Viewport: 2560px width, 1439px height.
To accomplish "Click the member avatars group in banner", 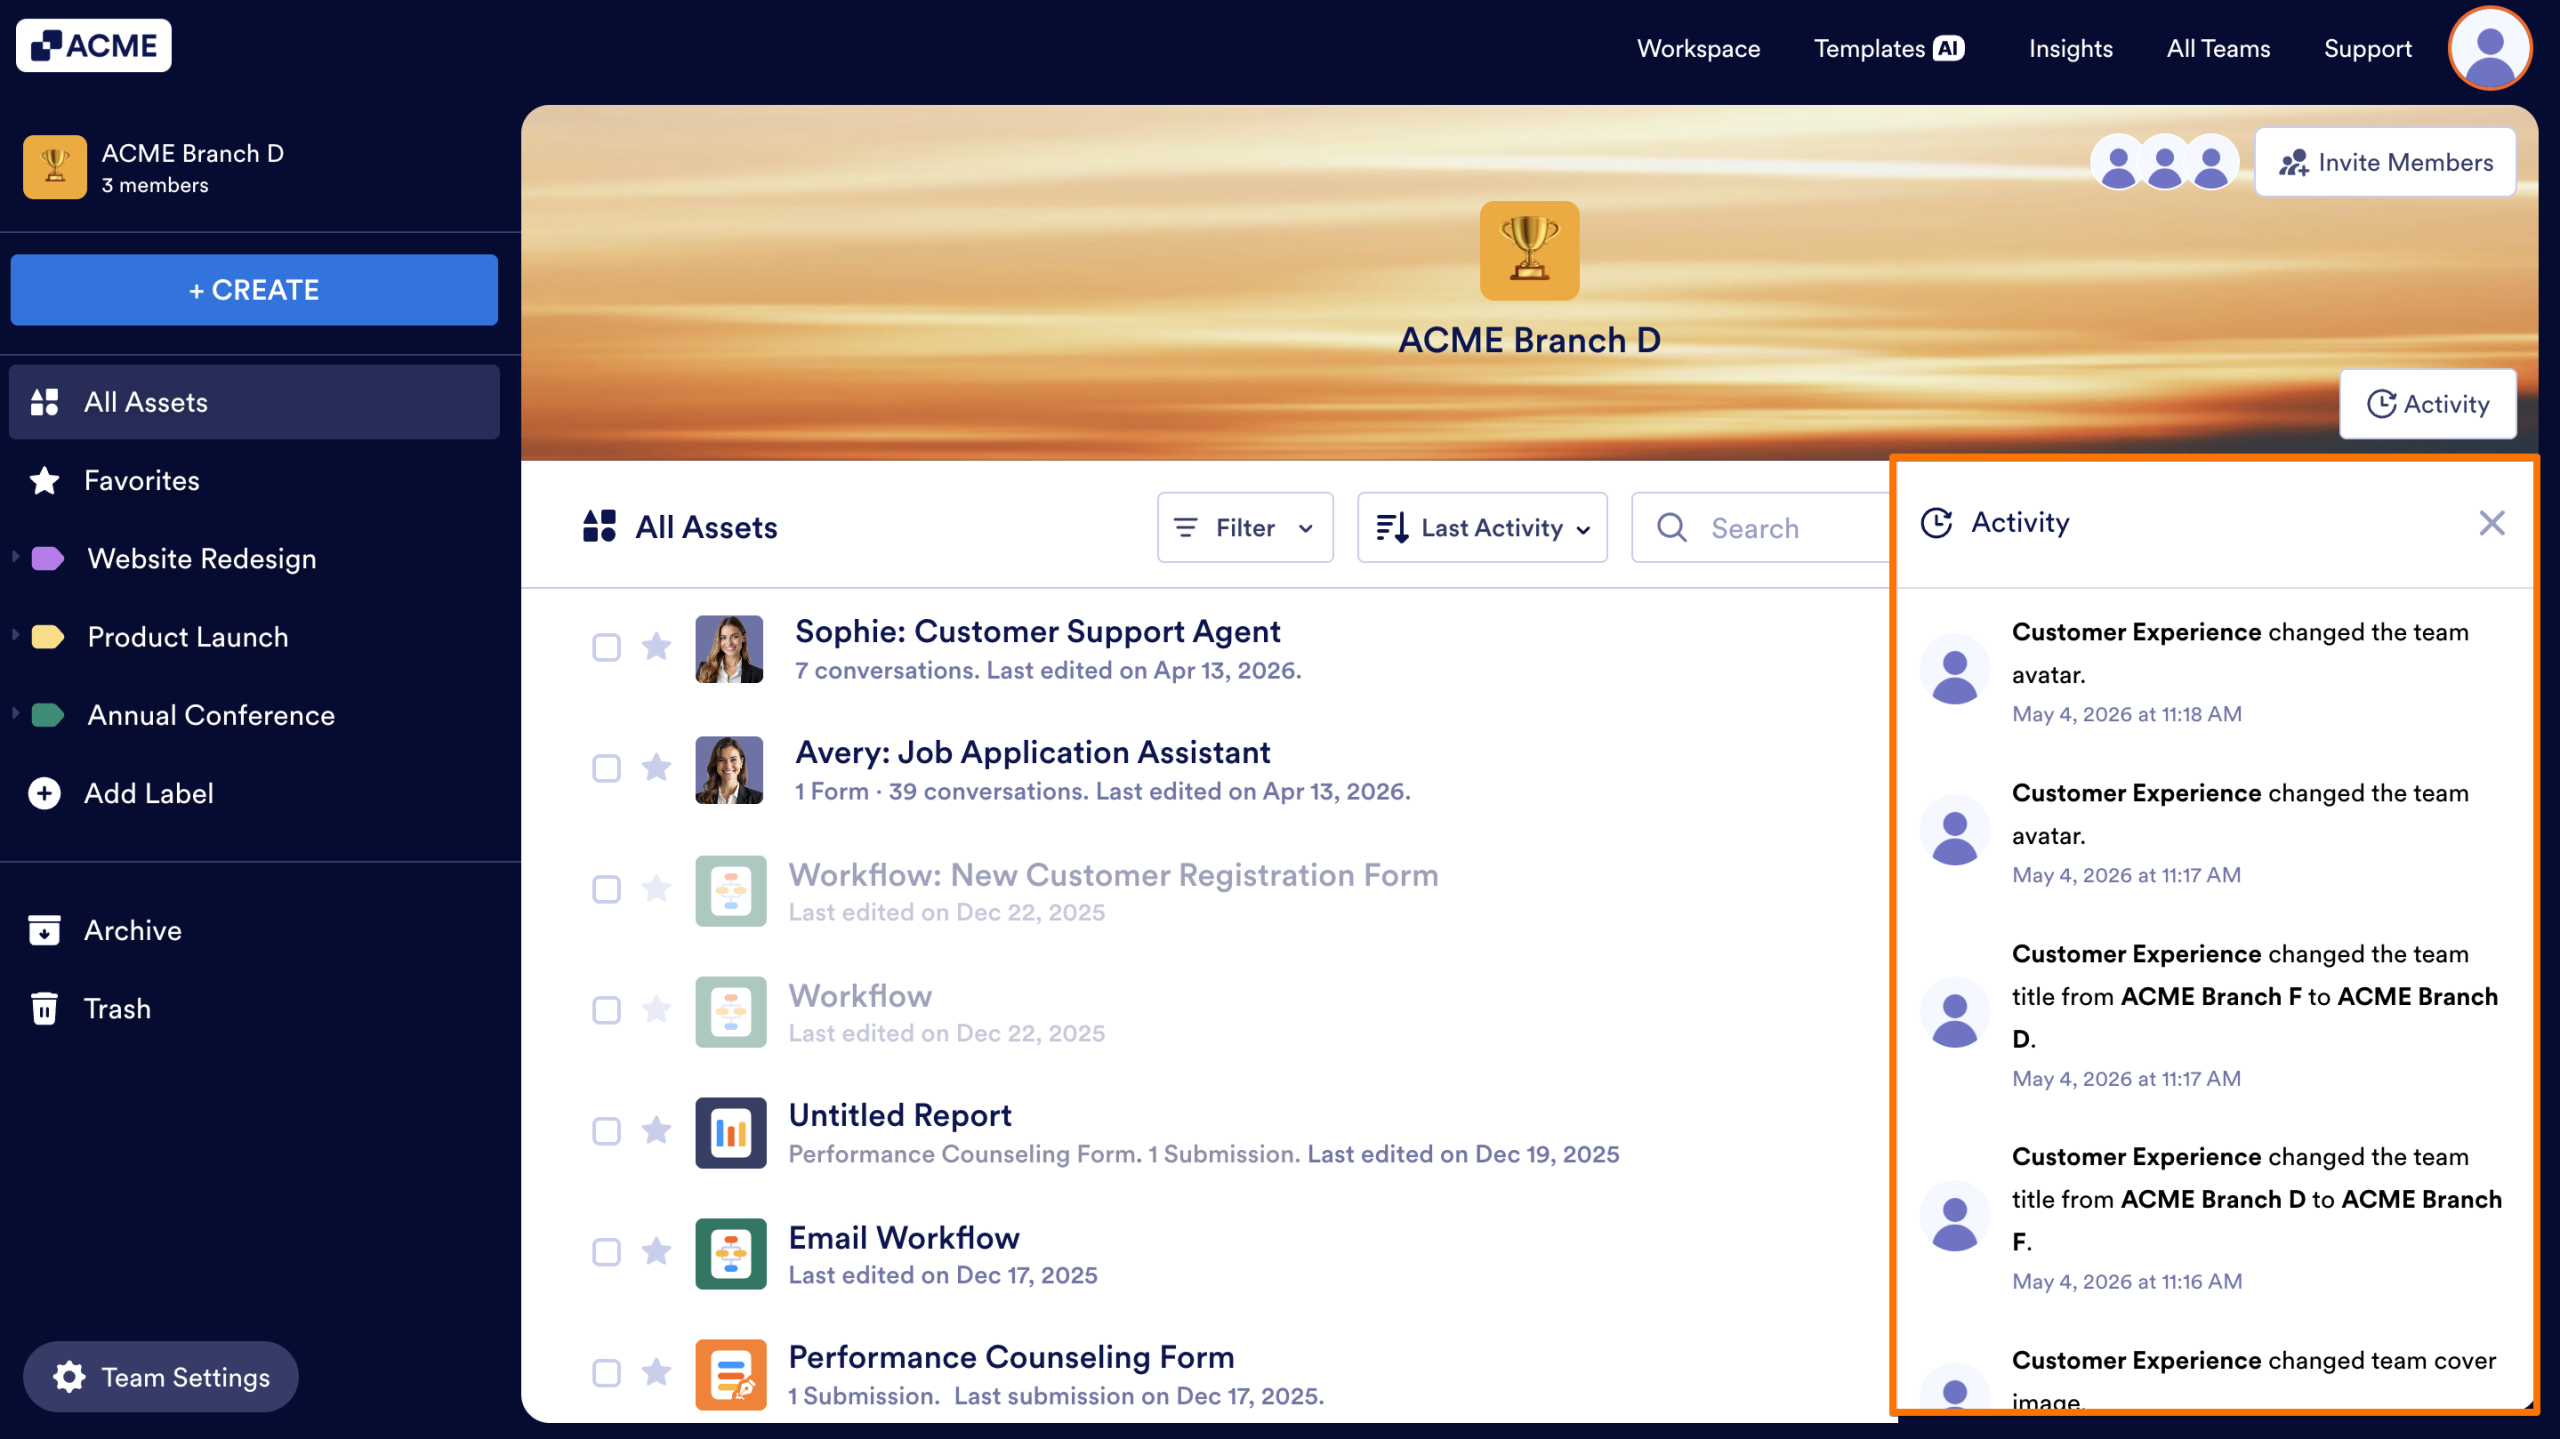I will coord(2165,162).
